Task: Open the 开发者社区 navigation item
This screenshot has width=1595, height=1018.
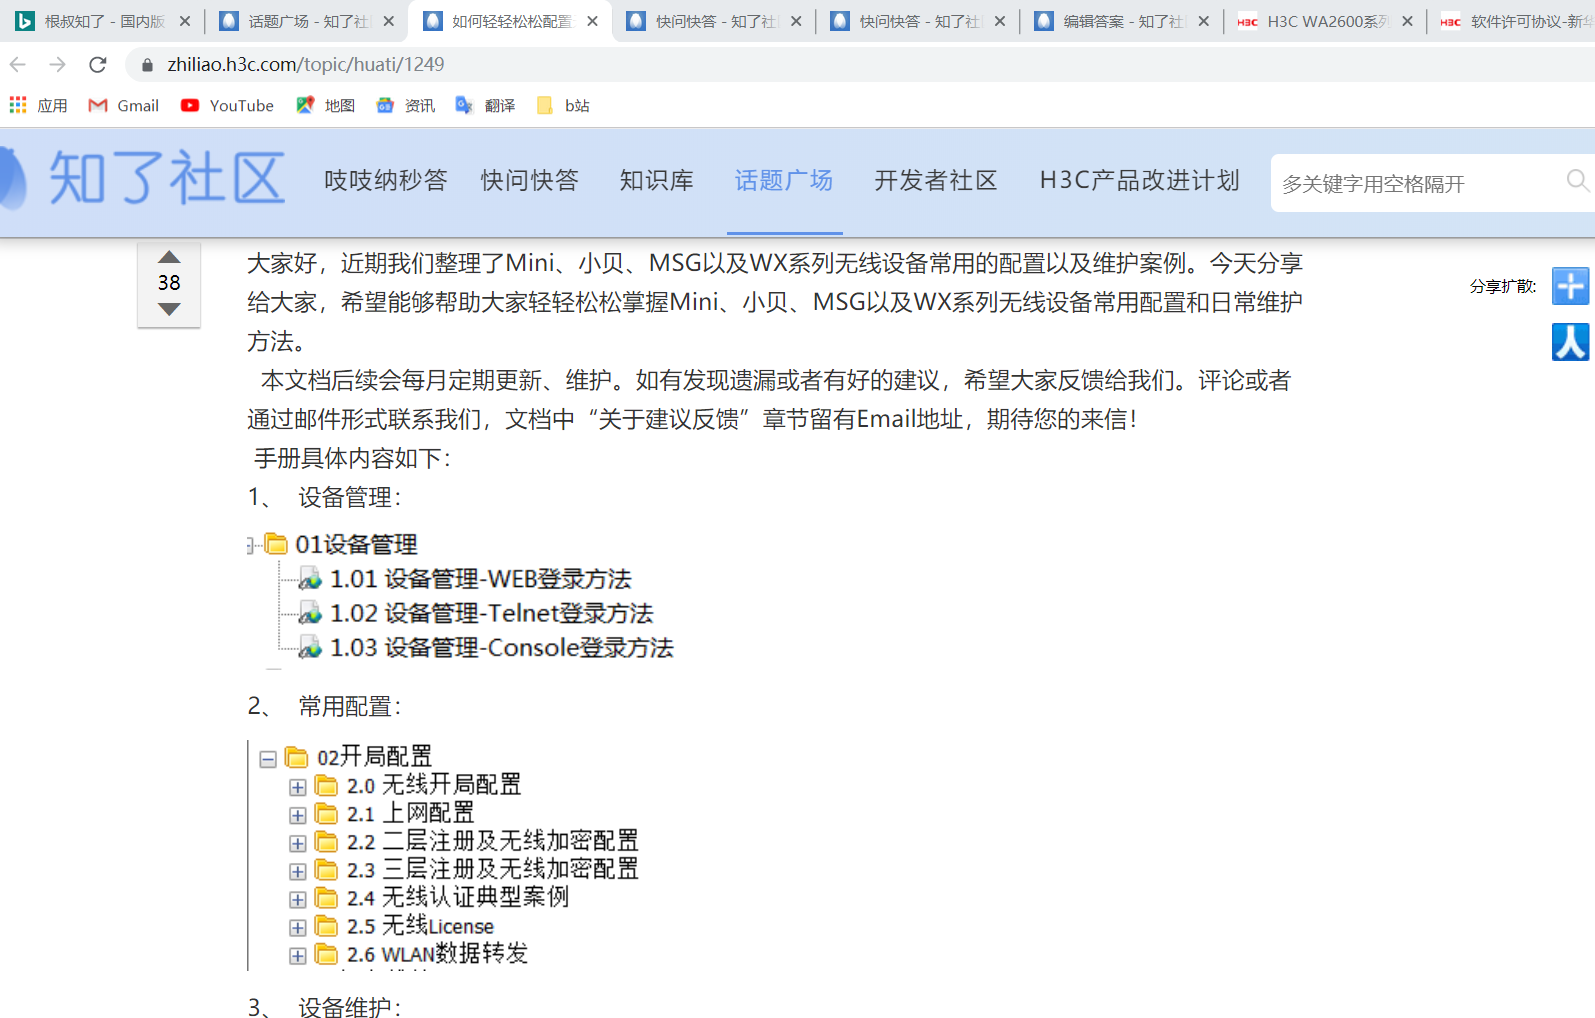Action: (936, 180)
